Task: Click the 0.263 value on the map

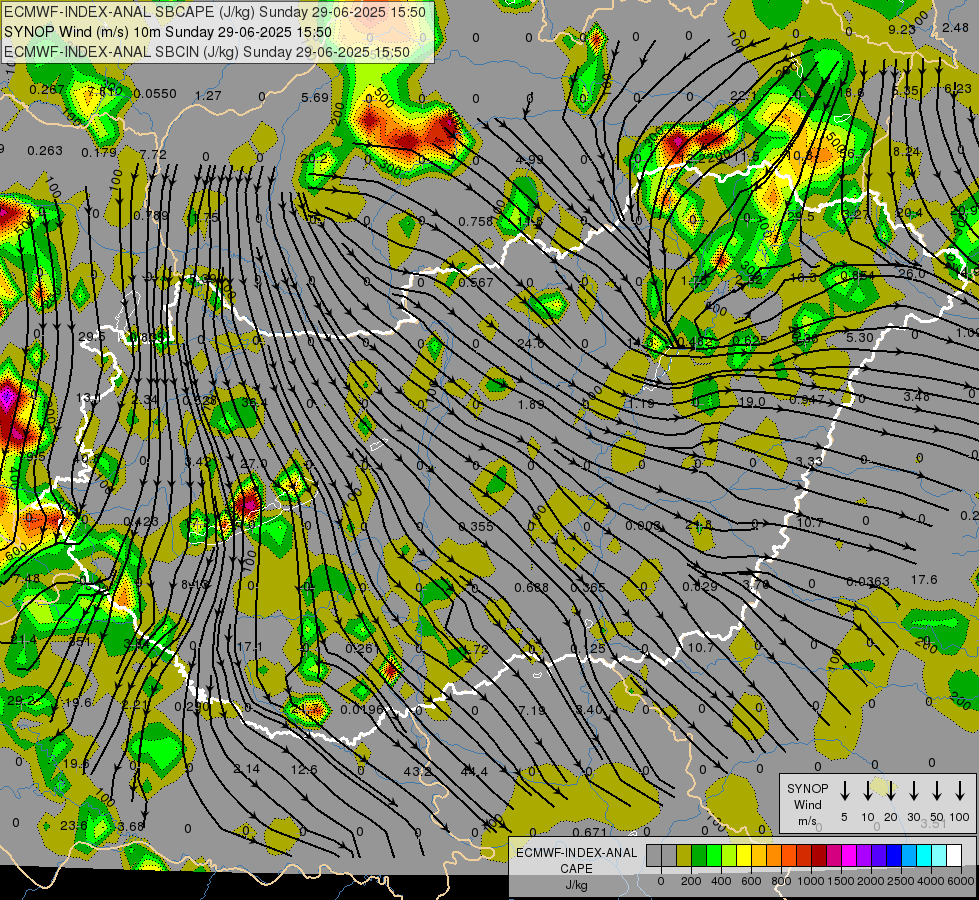Action: pos(45,151)
